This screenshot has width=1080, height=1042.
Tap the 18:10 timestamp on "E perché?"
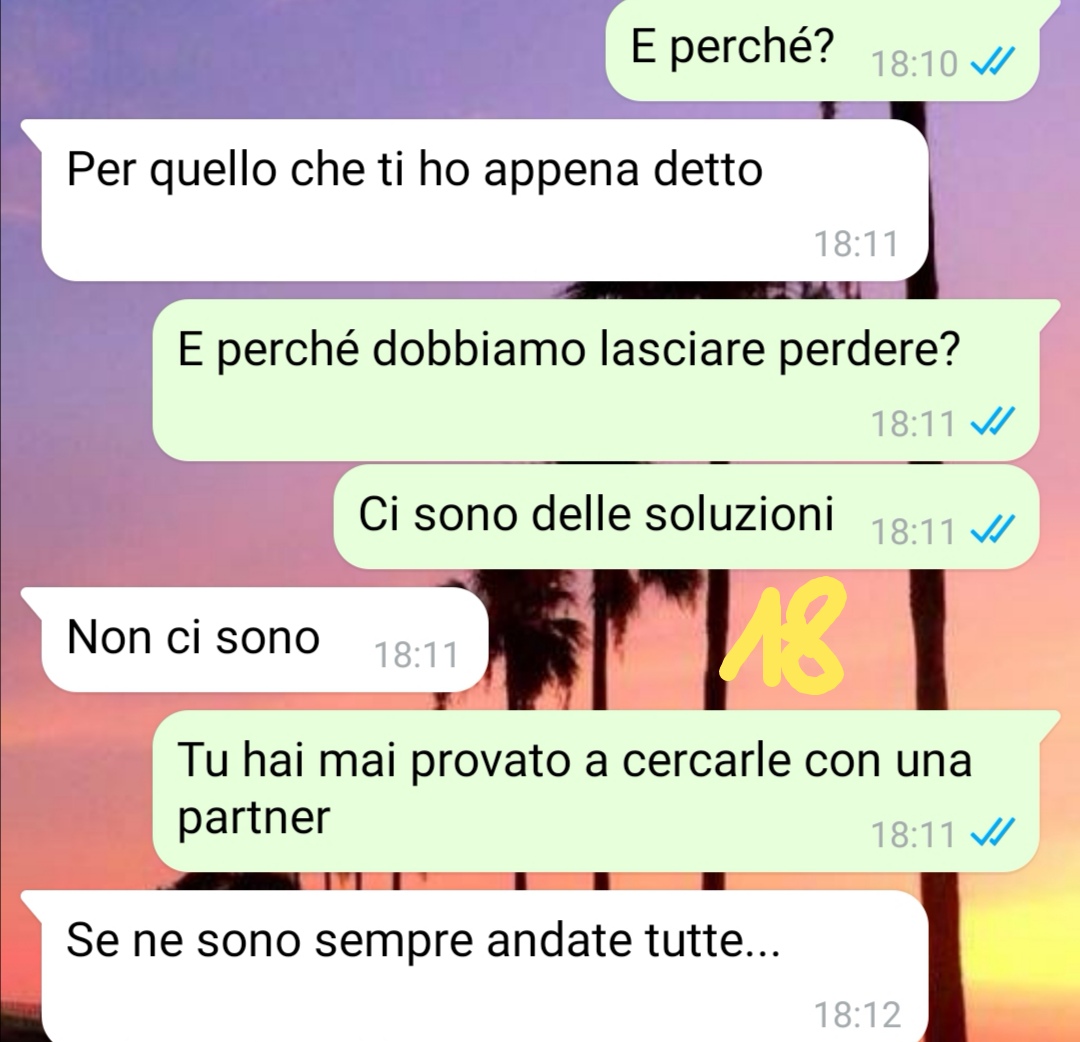[x=914, y=64]
